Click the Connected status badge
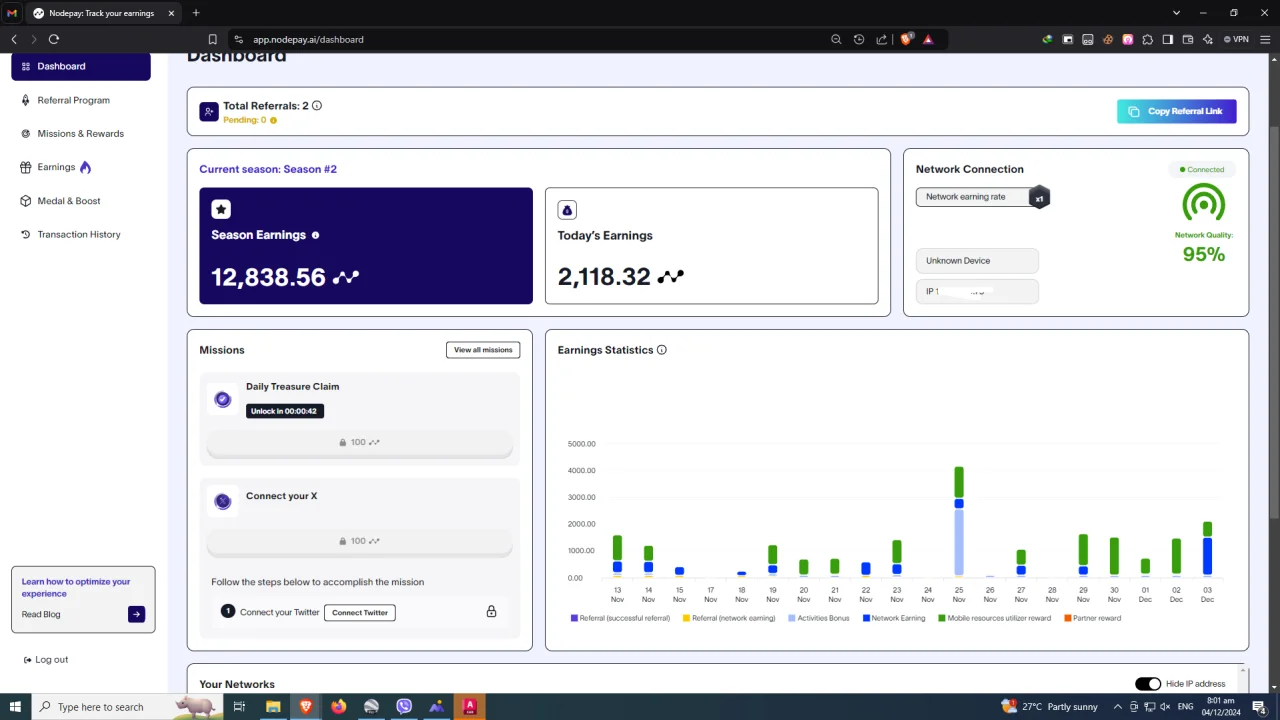Viewport: 1280px width, 720px height. click(x=1202, y=170)
